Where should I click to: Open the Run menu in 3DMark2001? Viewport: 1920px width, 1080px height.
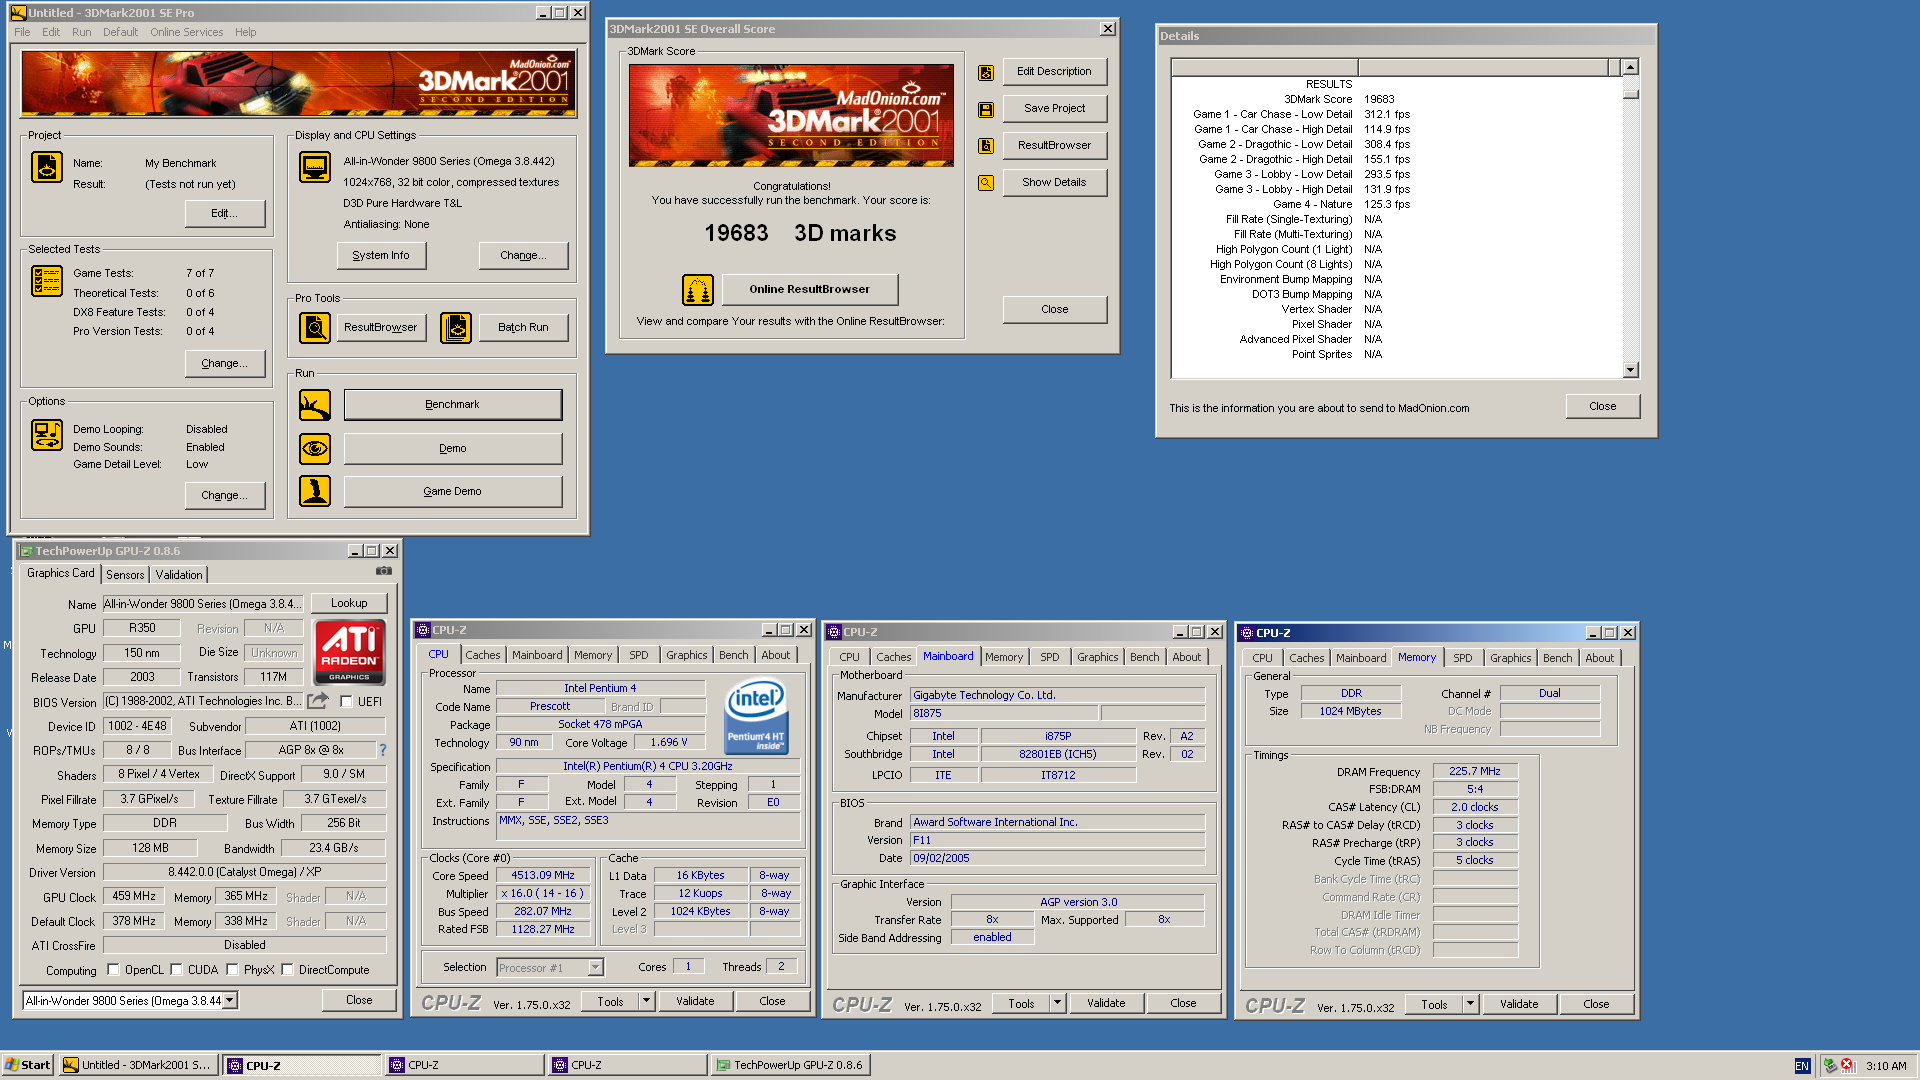(x=81, y=32)
